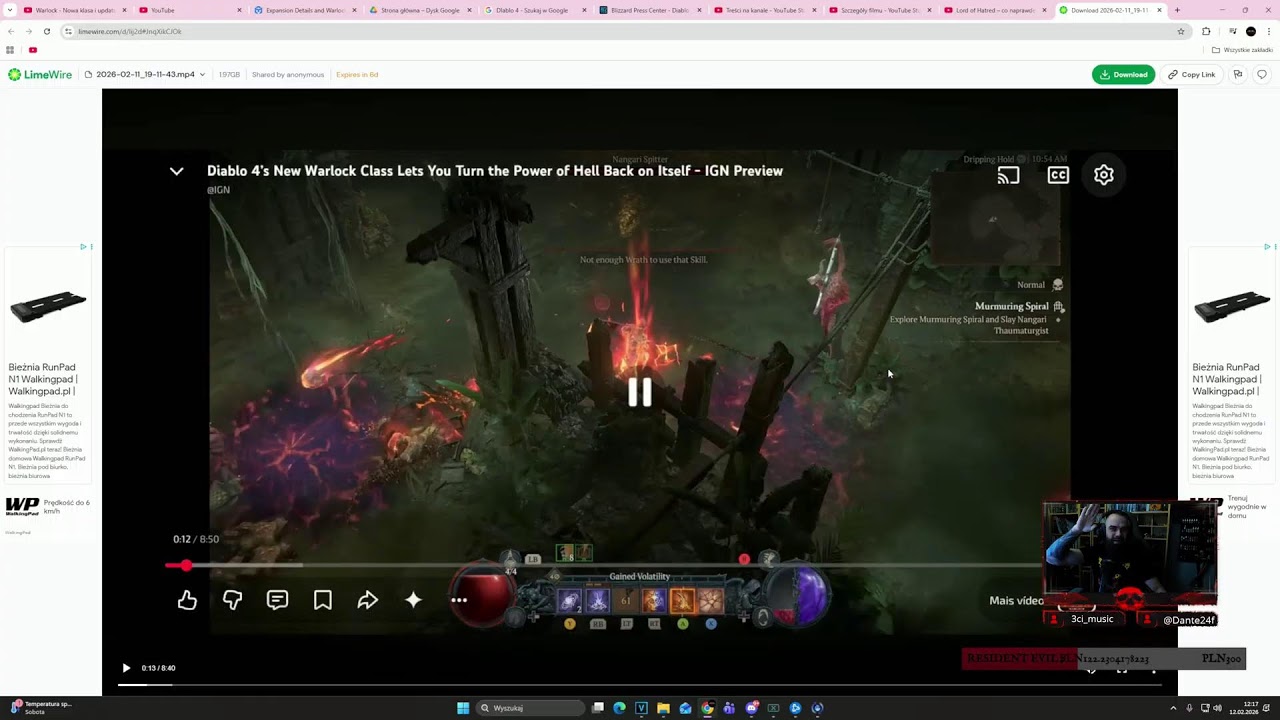Open the comments icon in video overlay
Image resolution: width=1280 pixels, height=720 pixels.
click(277, 600)
